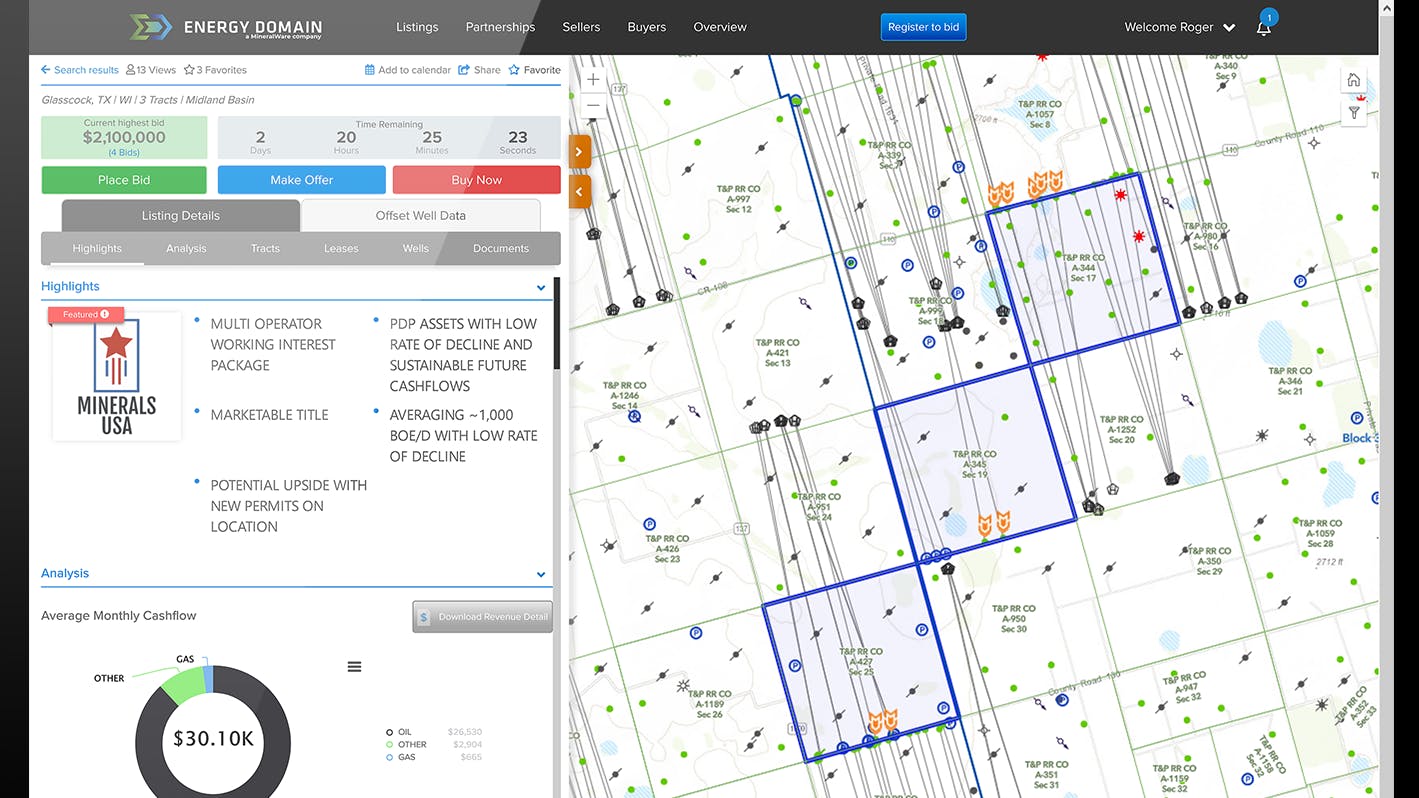
Task: Zoom out on the map
Action: tap(593, 106)
